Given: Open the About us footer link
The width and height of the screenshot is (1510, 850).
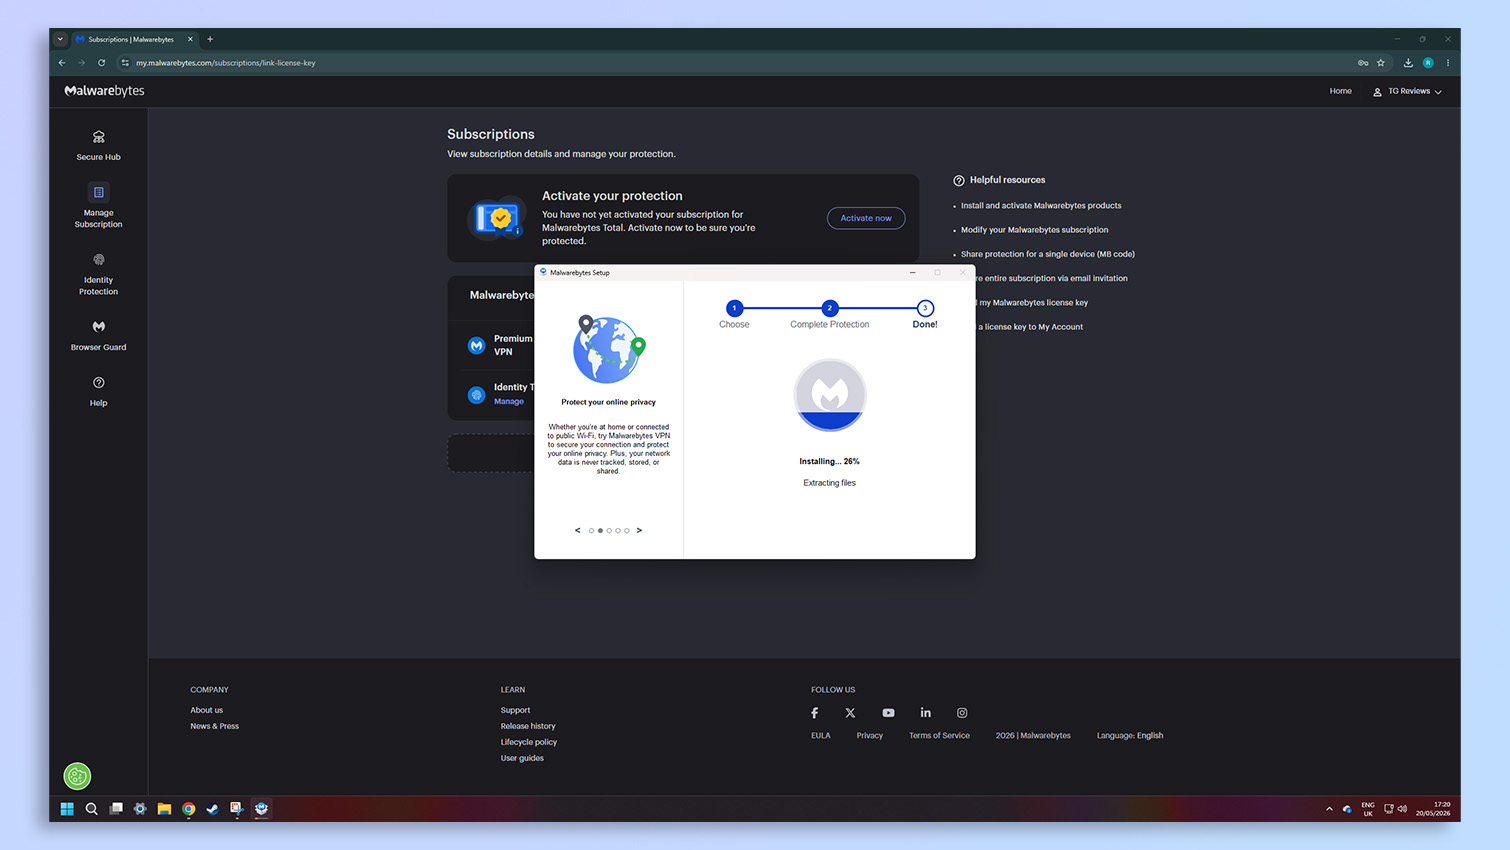Looking at the screenshot, I should (x=207, y=710).
